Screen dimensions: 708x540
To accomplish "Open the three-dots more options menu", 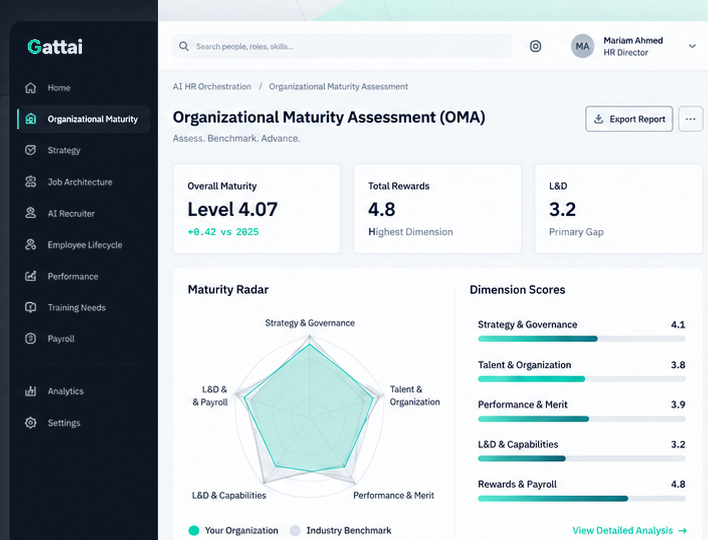I will (690, 119).
